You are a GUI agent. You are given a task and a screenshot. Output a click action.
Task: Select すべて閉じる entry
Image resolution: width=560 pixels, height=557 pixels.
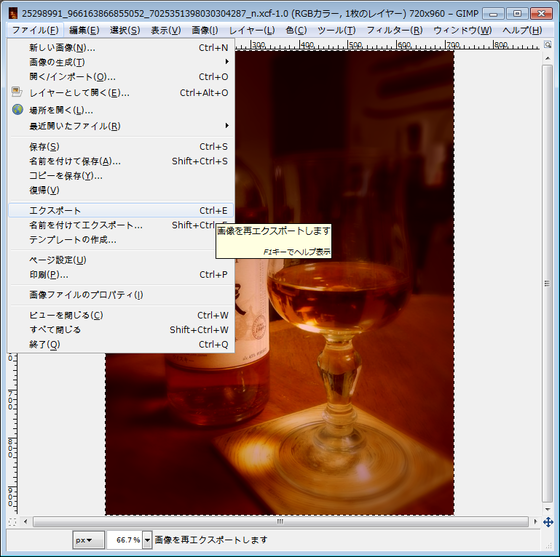tap(121, 330)
